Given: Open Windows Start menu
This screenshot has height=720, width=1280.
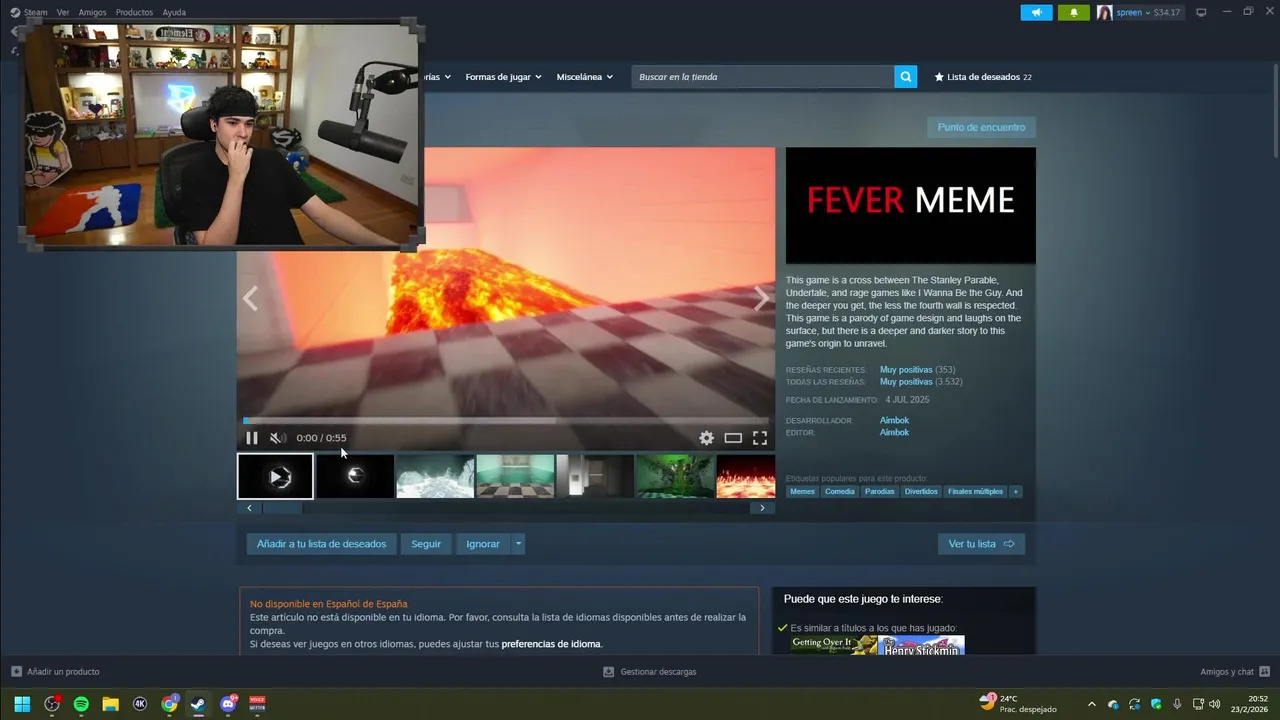Looking at the screenshot, I should [22, 704].
